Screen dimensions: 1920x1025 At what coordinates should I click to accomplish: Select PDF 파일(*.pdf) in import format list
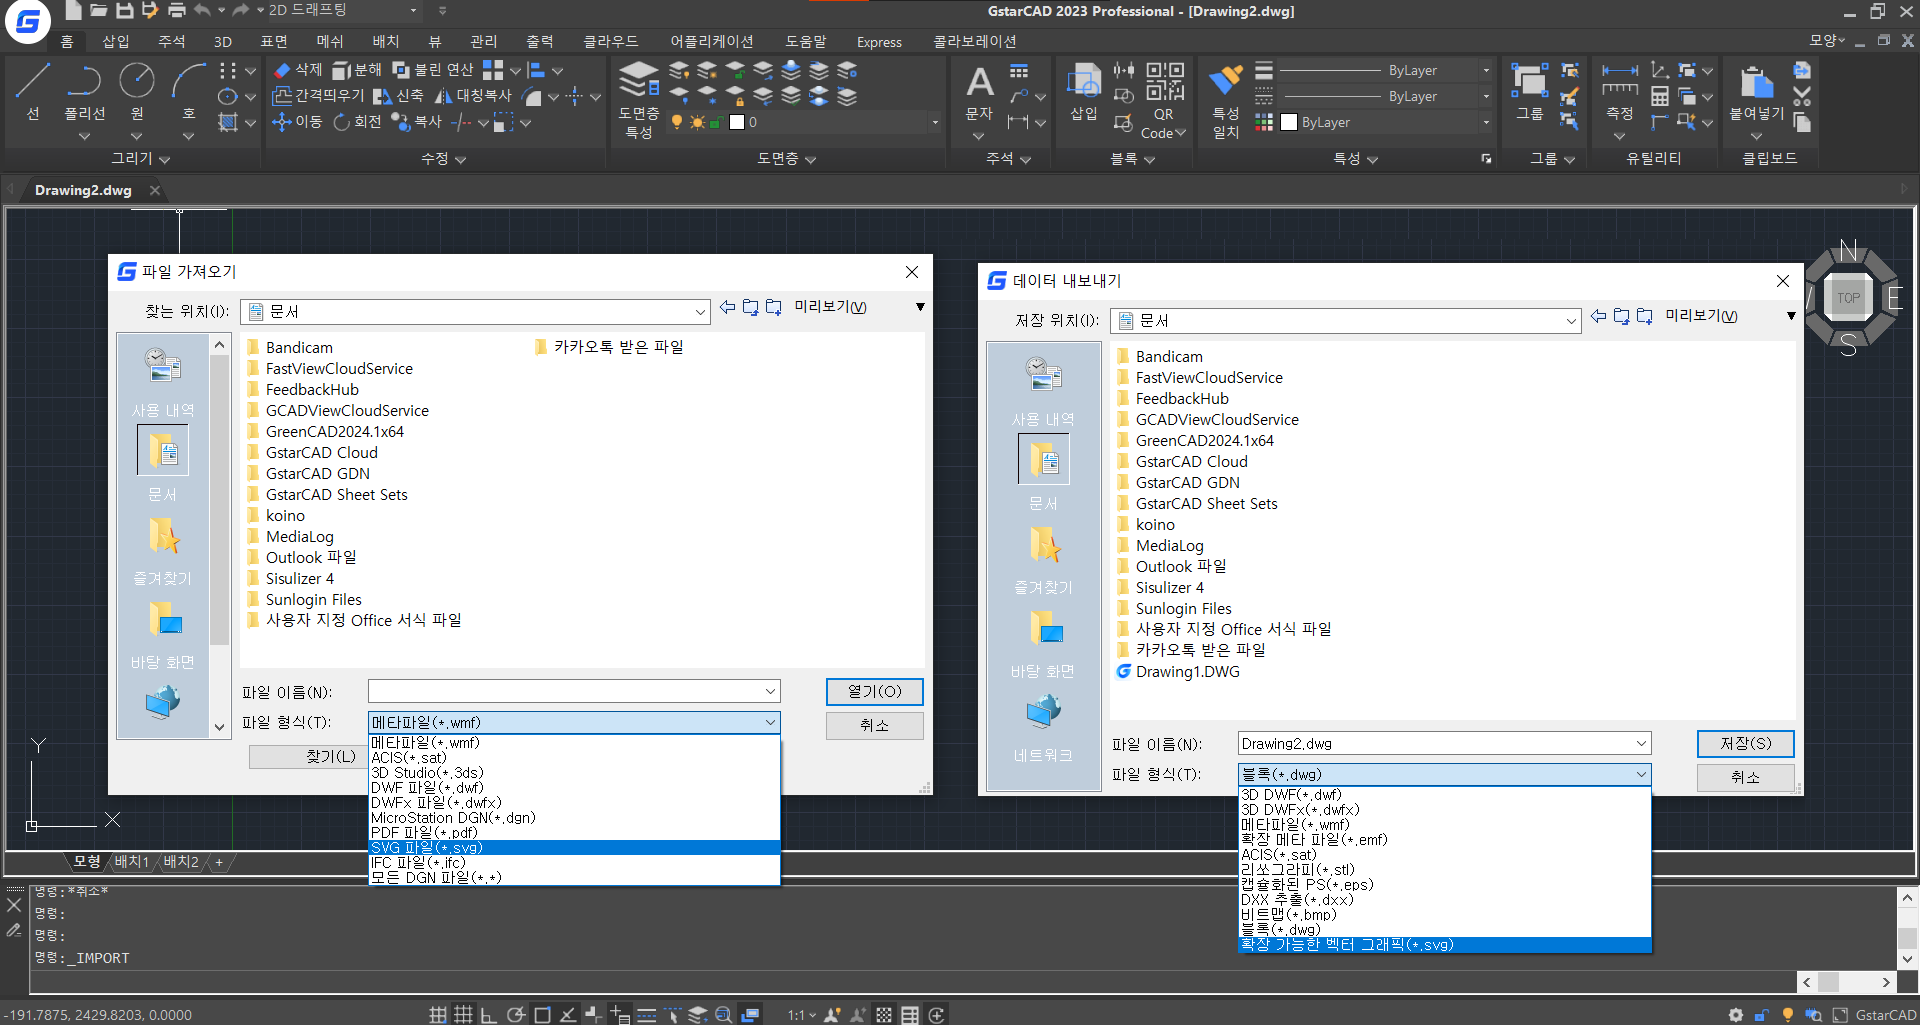[x=574, y=832]
